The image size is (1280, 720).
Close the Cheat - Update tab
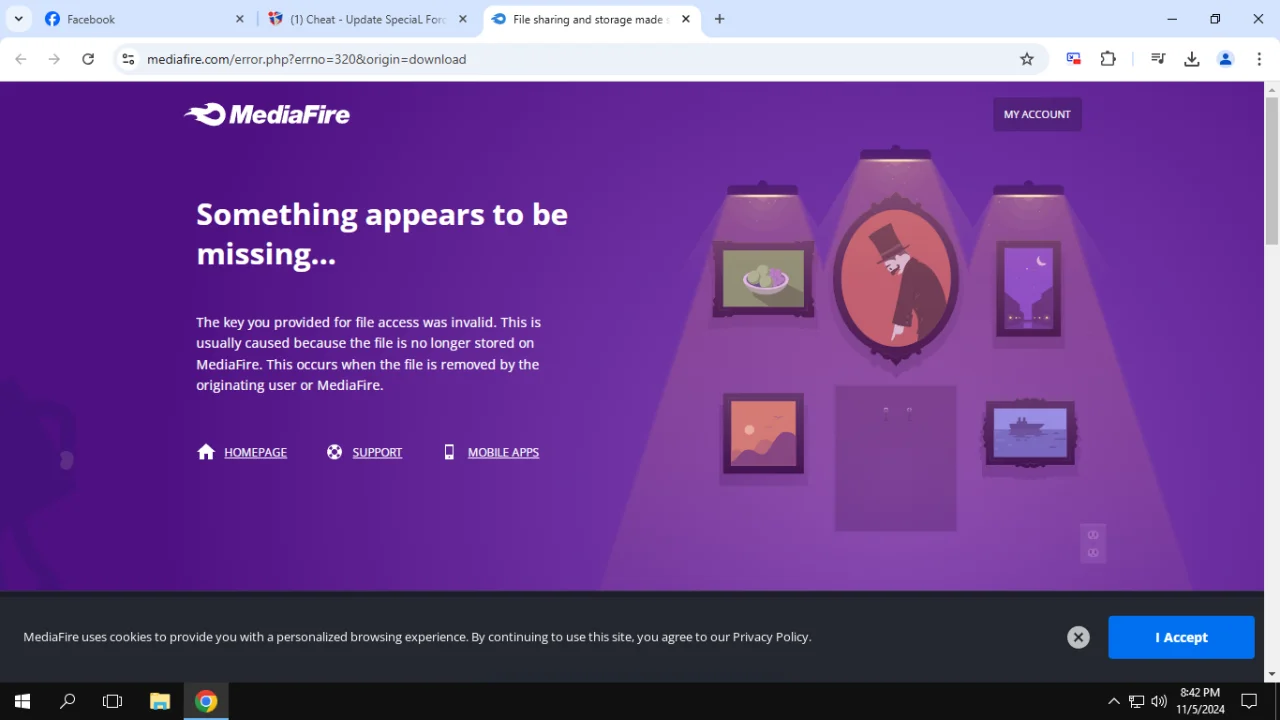point(463,19)
